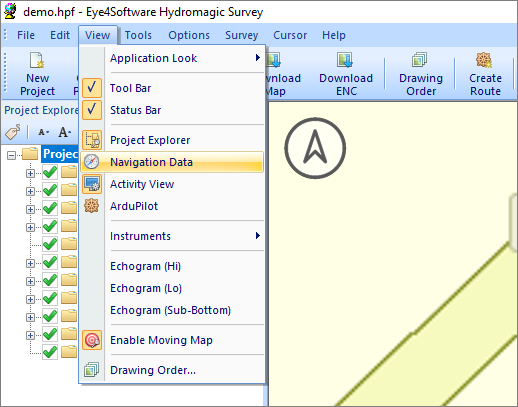Viewport: 518px width, 407px height.
Task: Open Drawing Order from the toolbar
Action: pyautogui.click(x=420, y=74)
